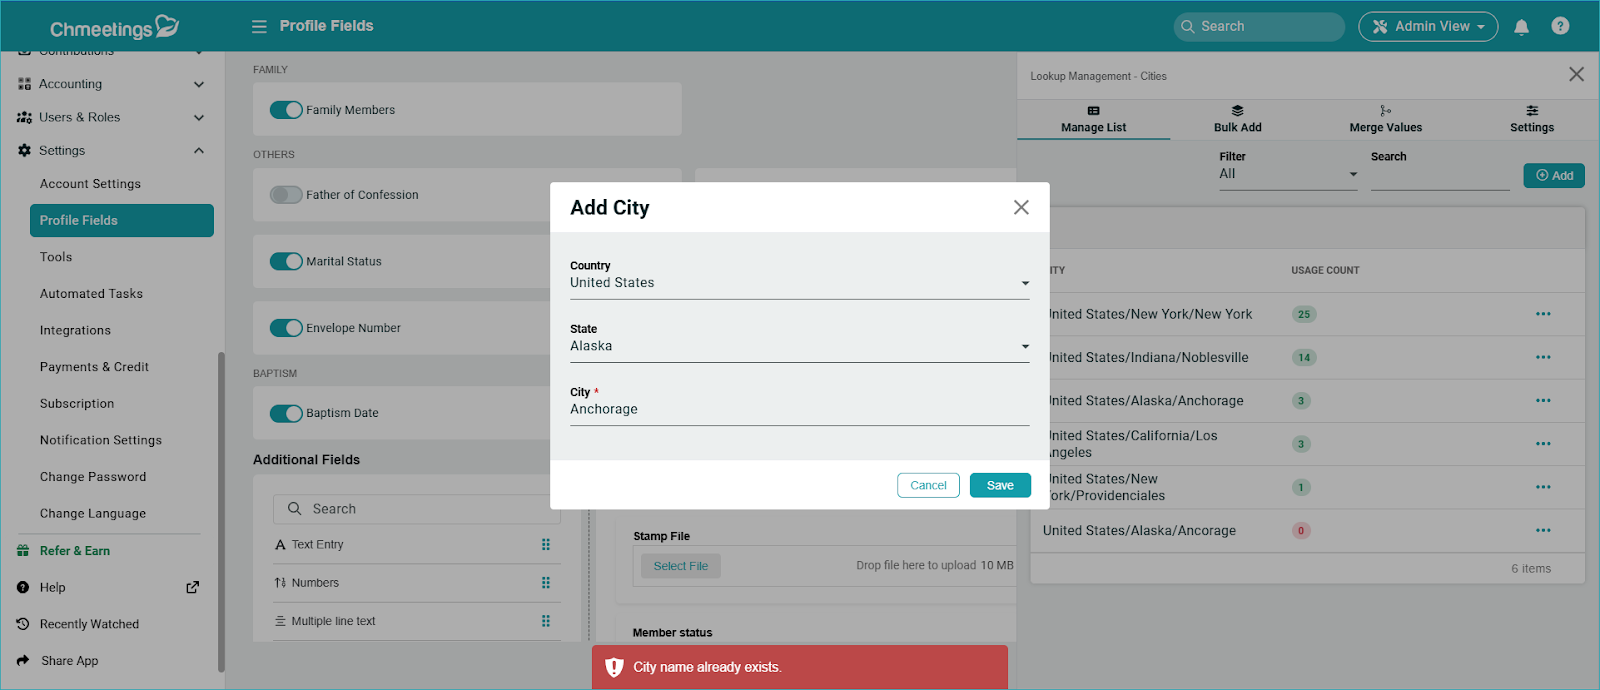This screenshot has width=1600, height=690.
Task: Disable the Envelope Number toggle
Action: tap(286, 328)
